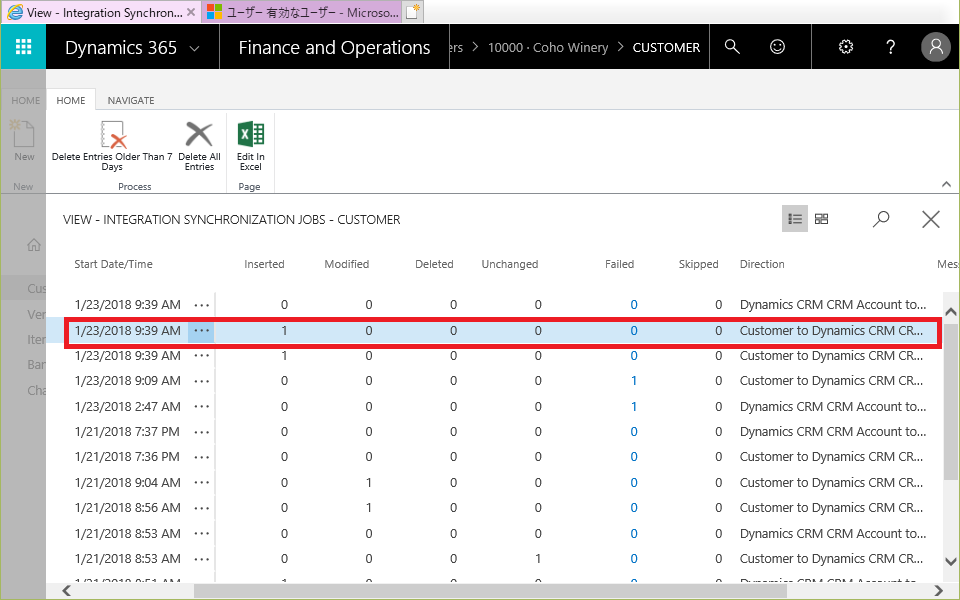Click the Home icon in the dimmed sidebar
This screenshot has height=600, width=960.
pyautogui.click(x=34, y=245)
